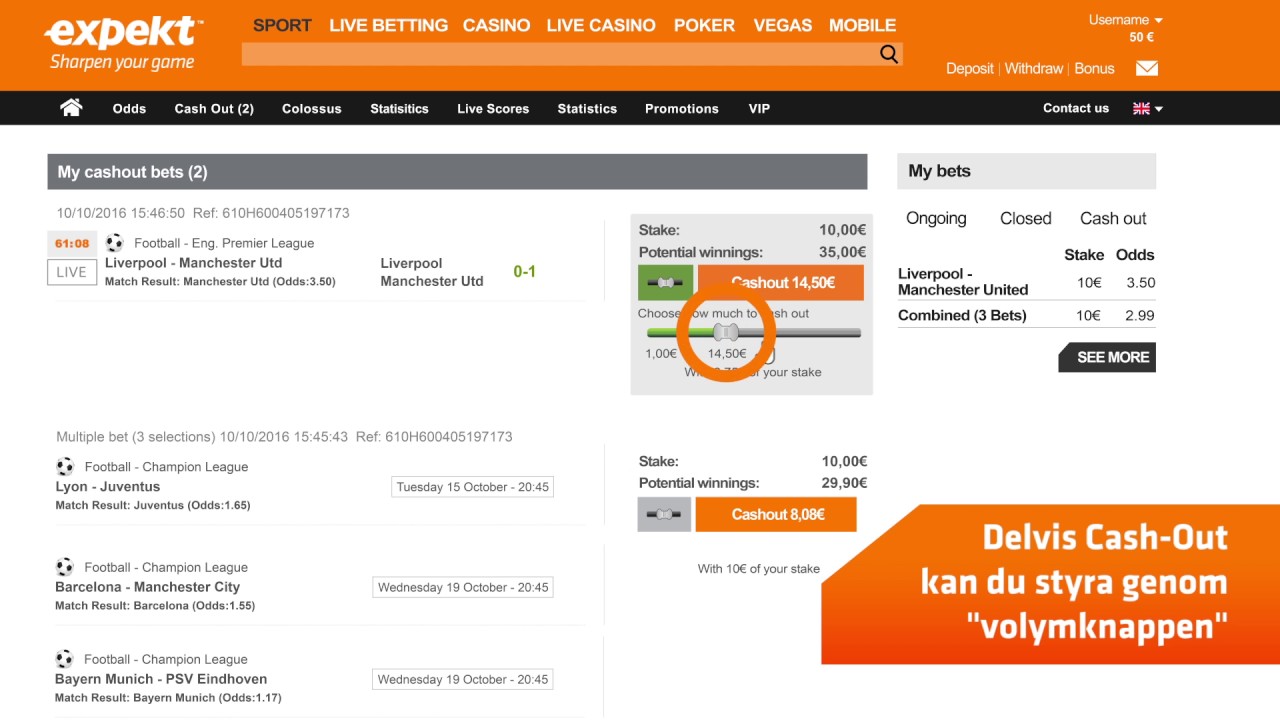This screenshot has width=1280, height=720.
Task: Click Liverpool - Manchester Utd match title
Action: [193, 263]
